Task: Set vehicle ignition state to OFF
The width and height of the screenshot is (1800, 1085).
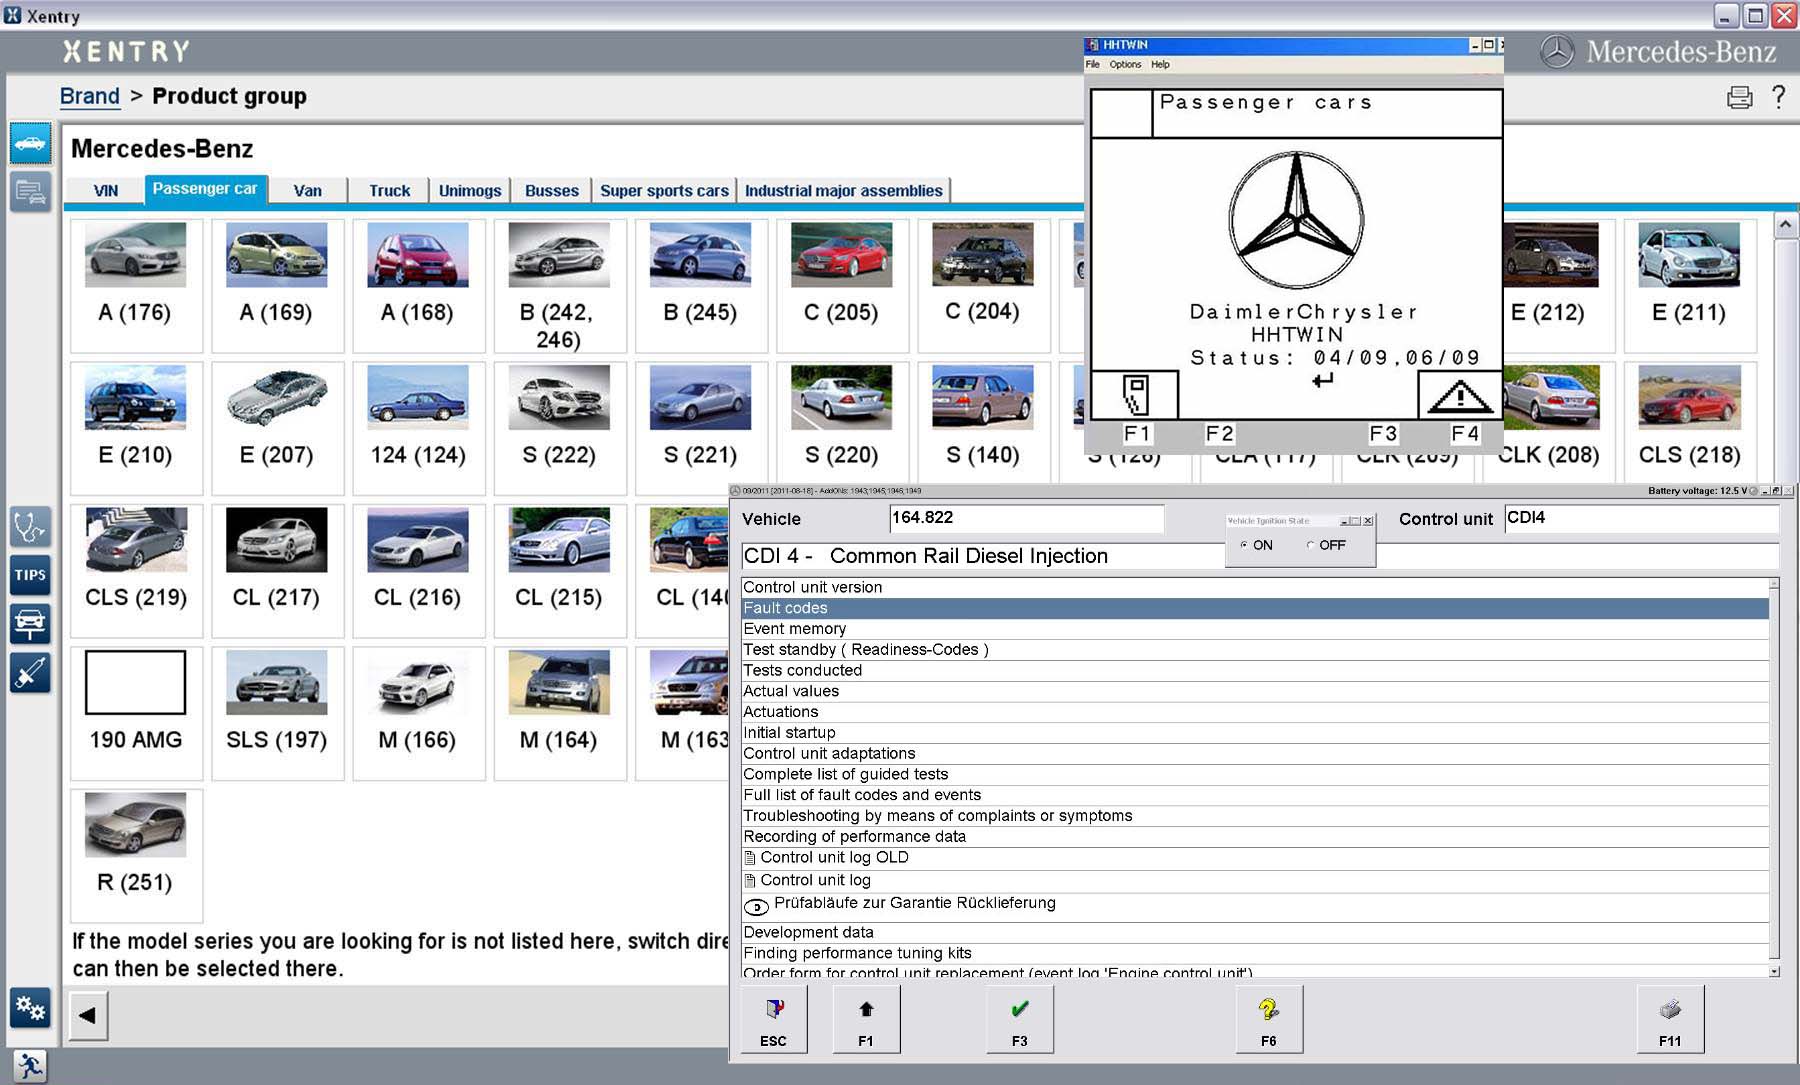Action: (1311, 546)
